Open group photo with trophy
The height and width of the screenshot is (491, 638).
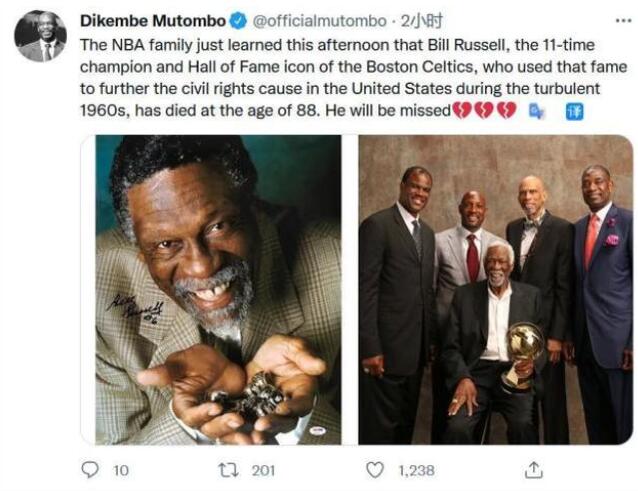coord(496,290)
